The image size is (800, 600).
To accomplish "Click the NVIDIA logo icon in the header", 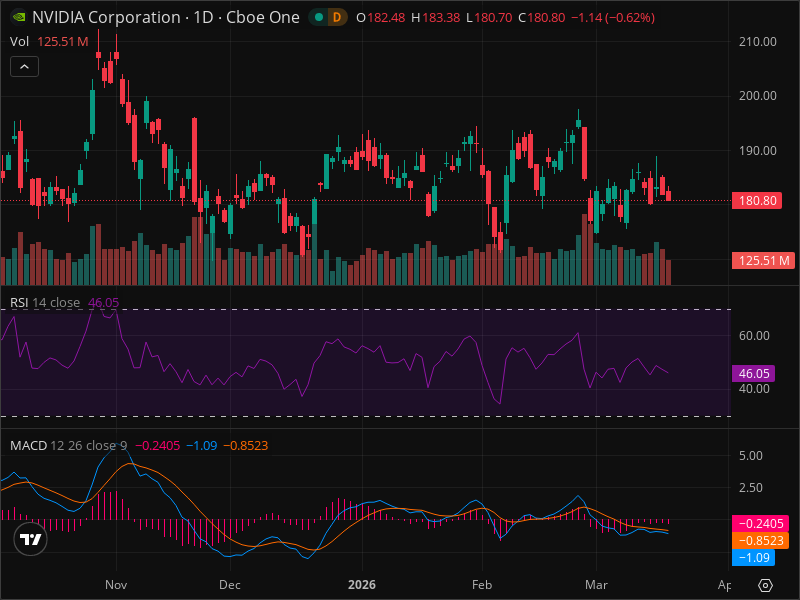I will tap(19, 17).
